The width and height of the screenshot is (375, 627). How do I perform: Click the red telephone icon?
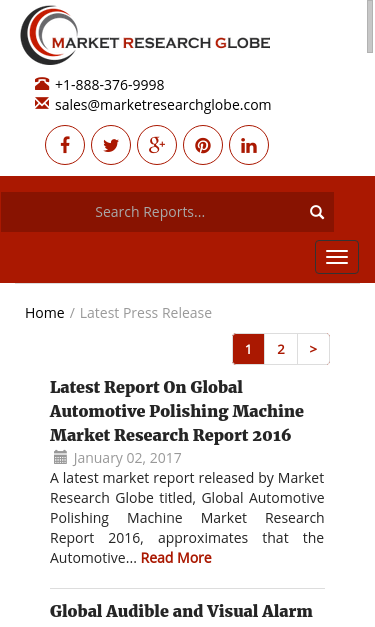pos(42,84)
